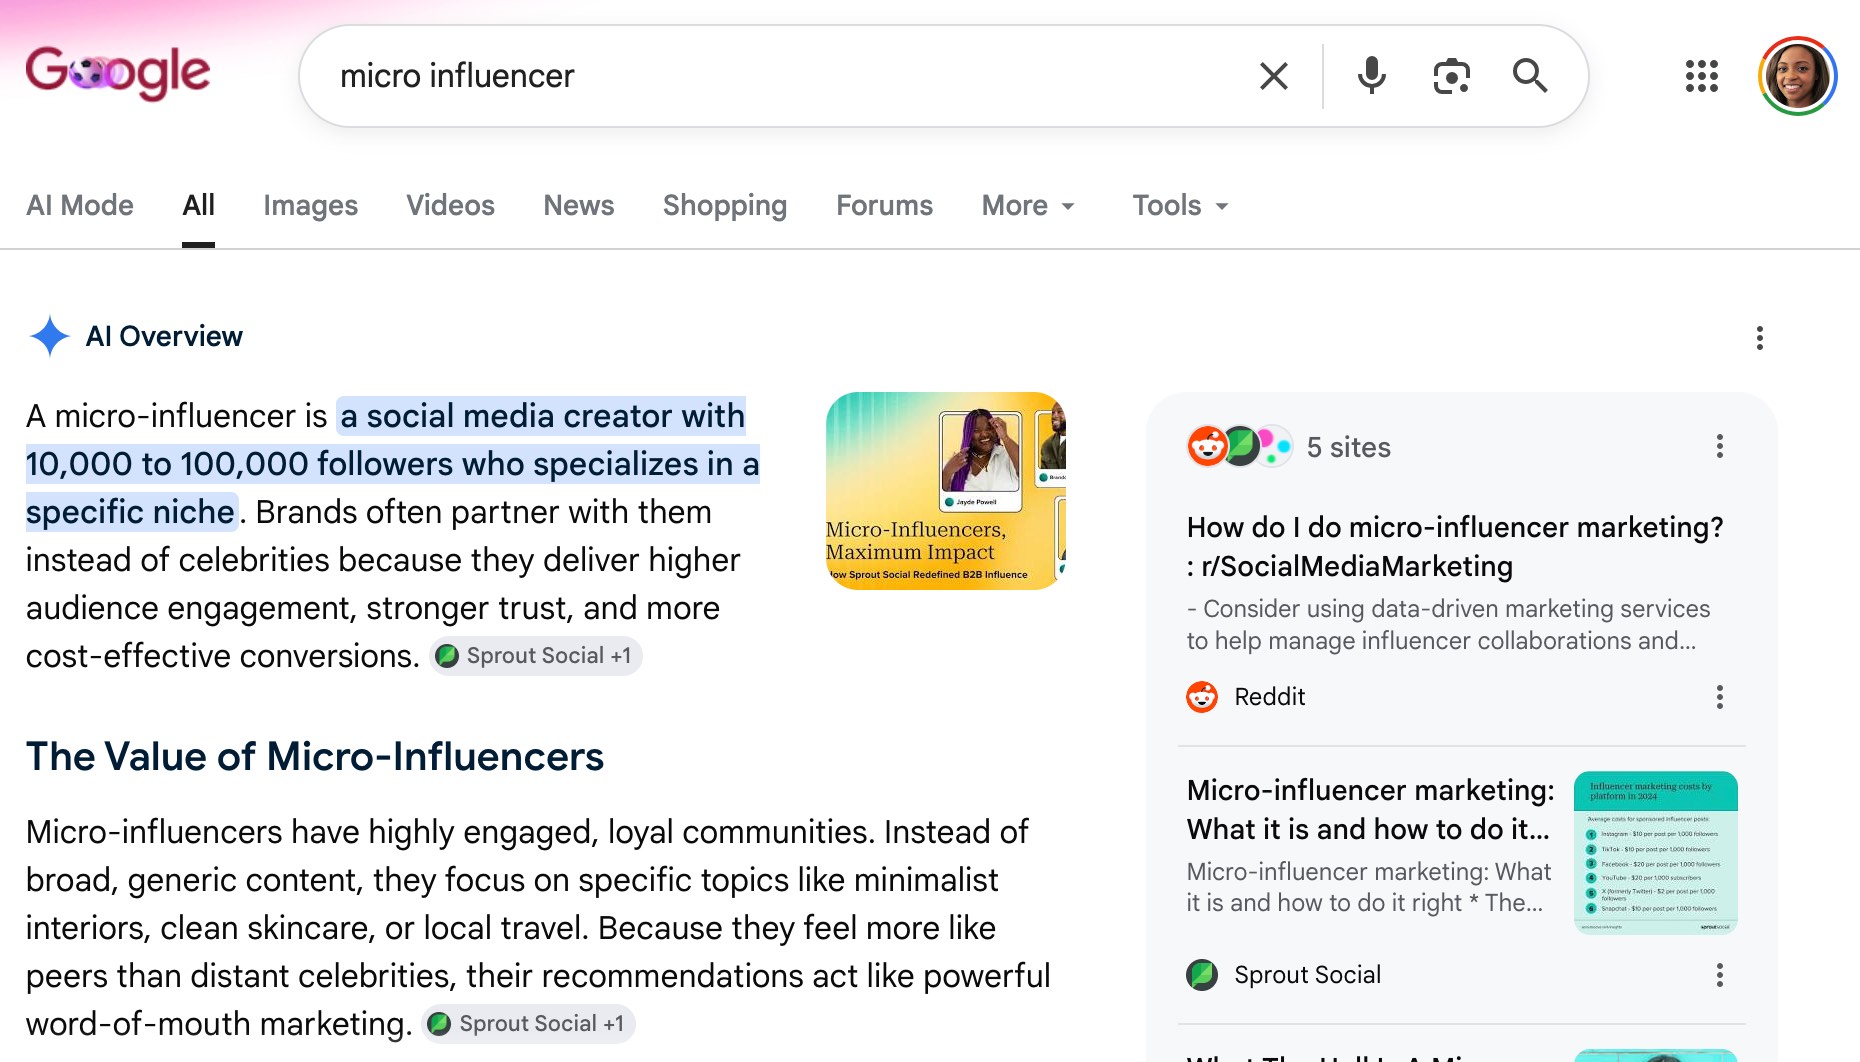
Task: Click the Google logo
Action: tap(118, 73)
